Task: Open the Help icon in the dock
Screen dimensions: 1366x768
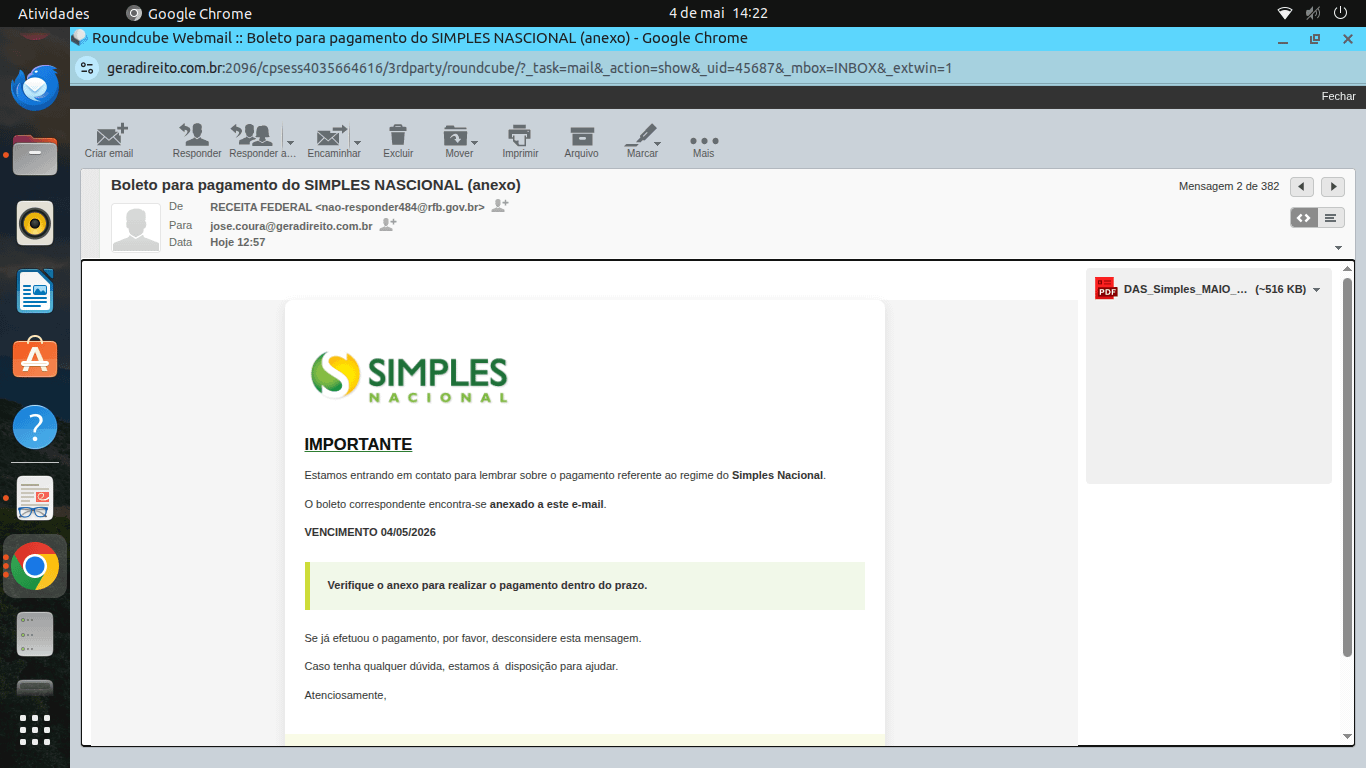Action: 35,426
